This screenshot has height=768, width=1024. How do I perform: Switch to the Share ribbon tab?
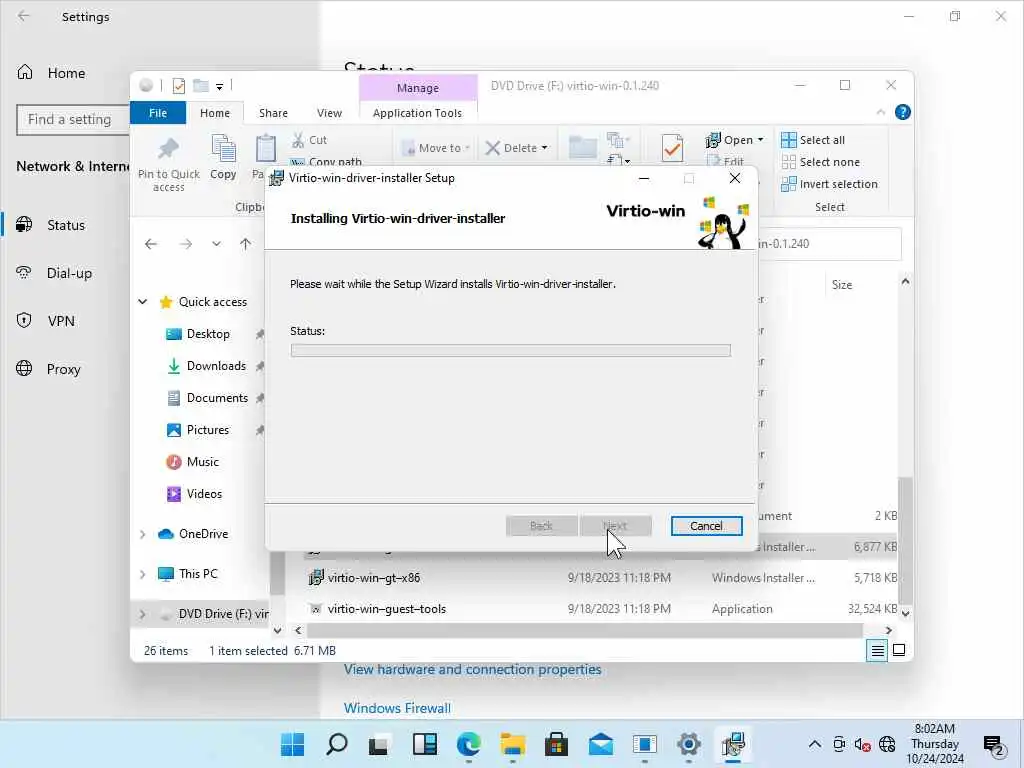point(273,113)
